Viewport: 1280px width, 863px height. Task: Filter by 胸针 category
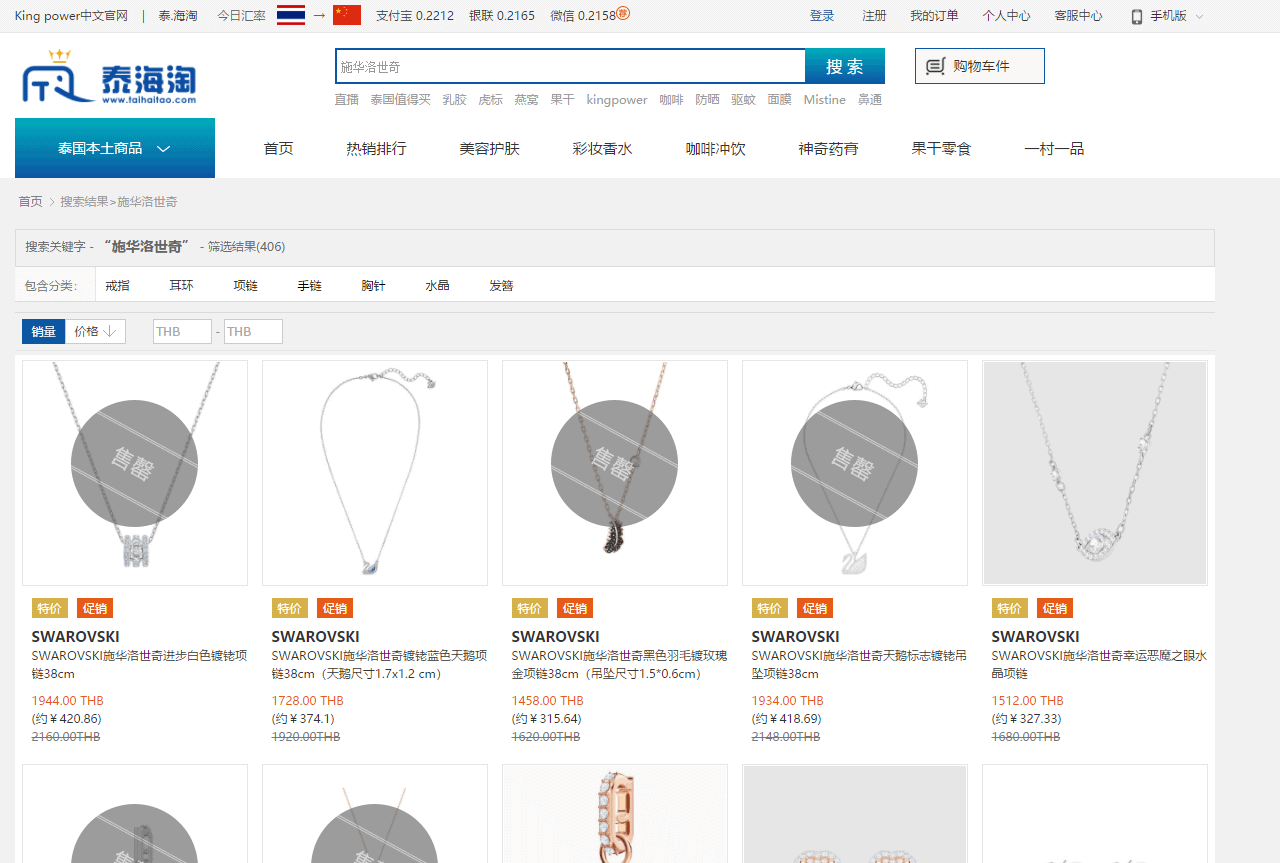tap(373, 285)
